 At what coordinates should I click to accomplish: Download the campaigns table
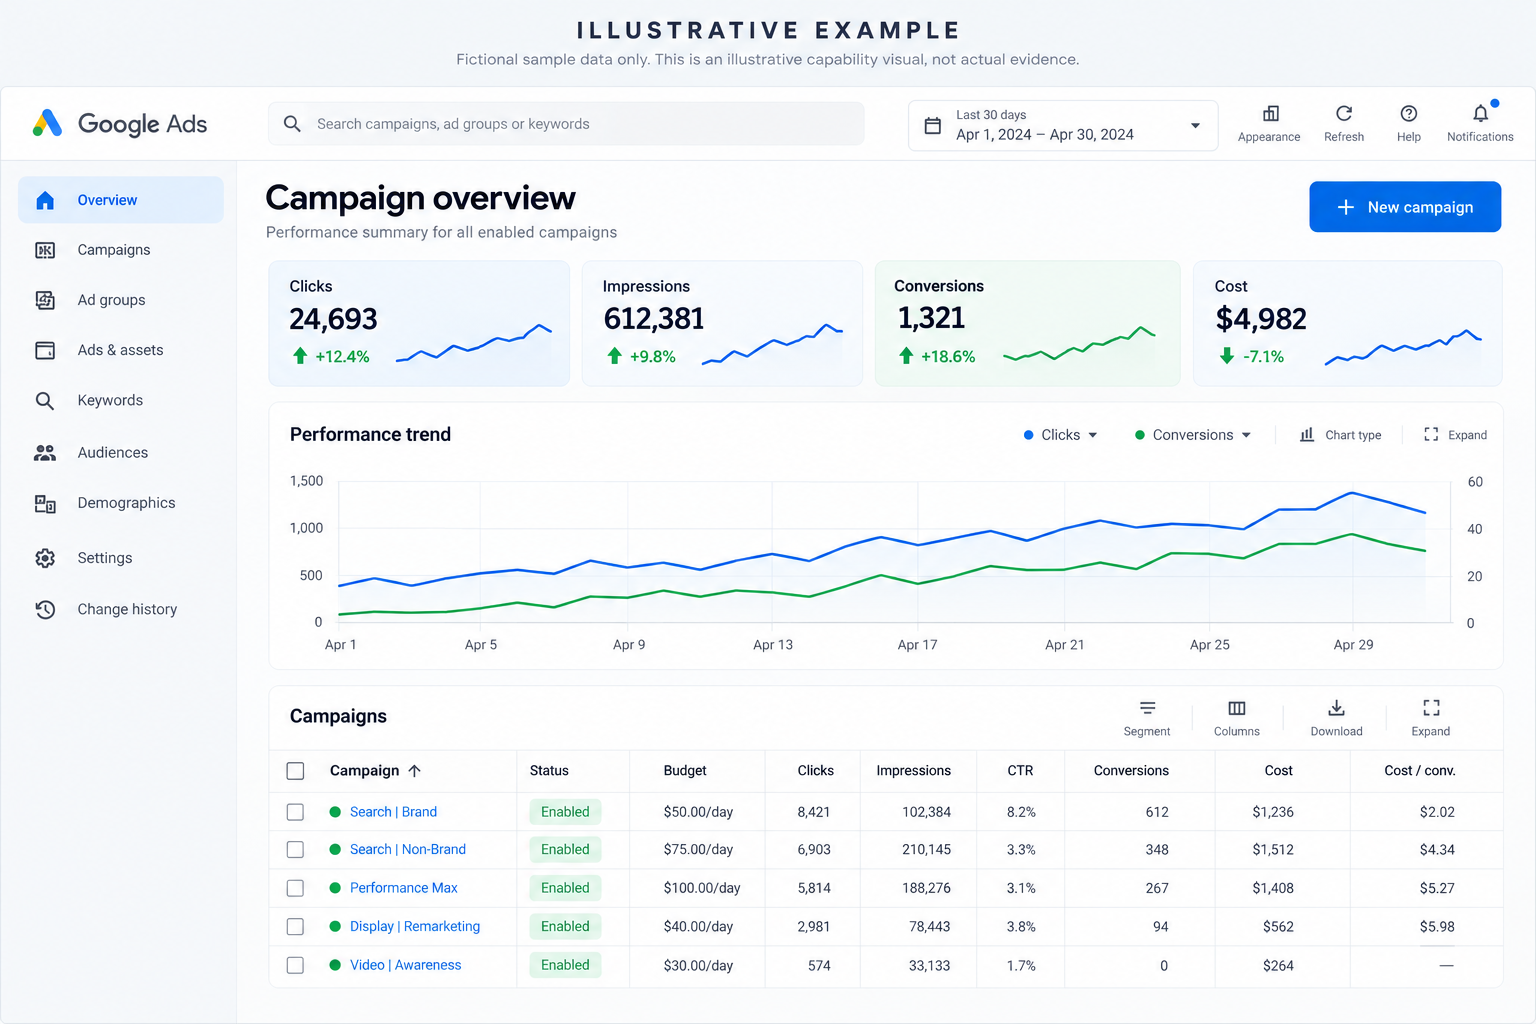coord(1336,708)
